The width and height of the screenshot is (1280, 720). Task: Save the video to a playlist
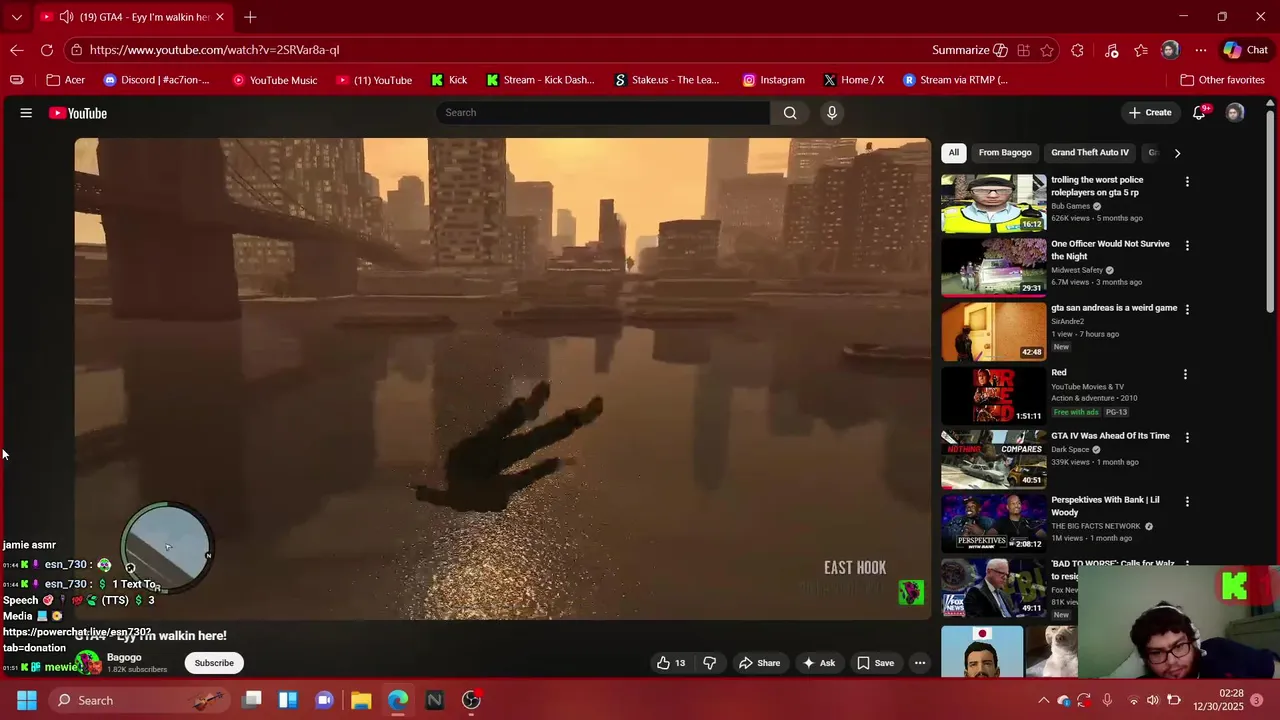(875, 663)
